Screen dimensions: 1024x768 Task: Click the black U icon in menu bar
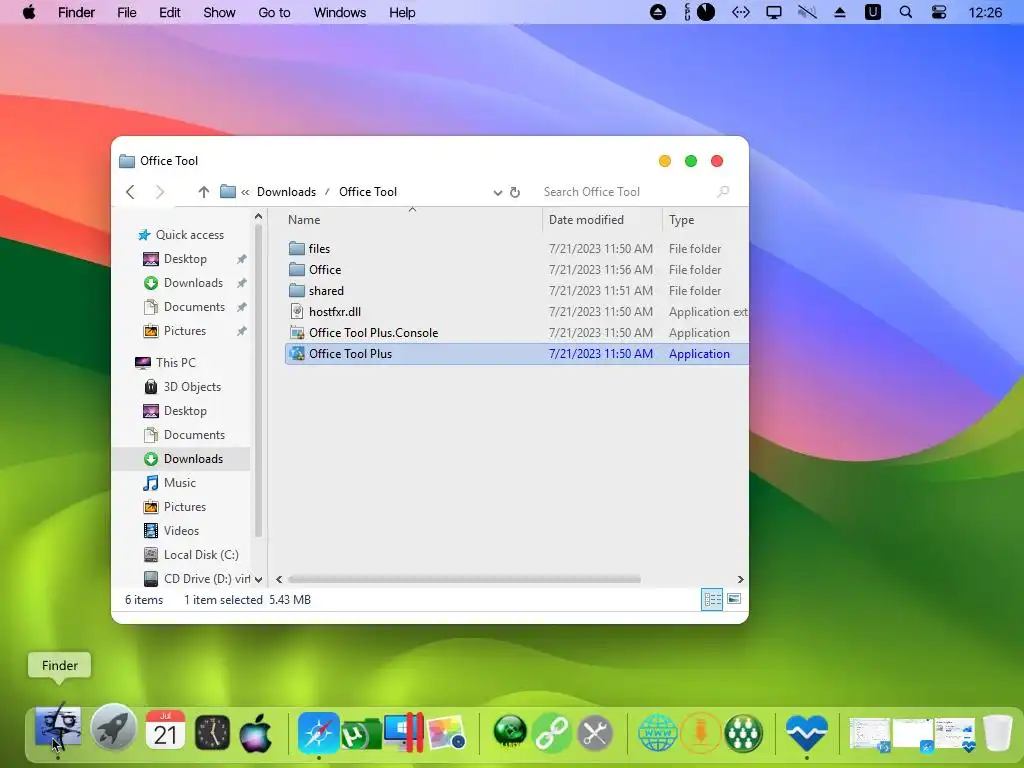872,12
